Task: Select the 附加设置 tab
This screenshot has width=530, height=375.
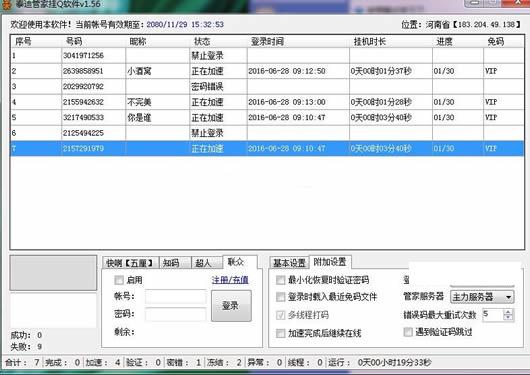Action: (330, 262)
